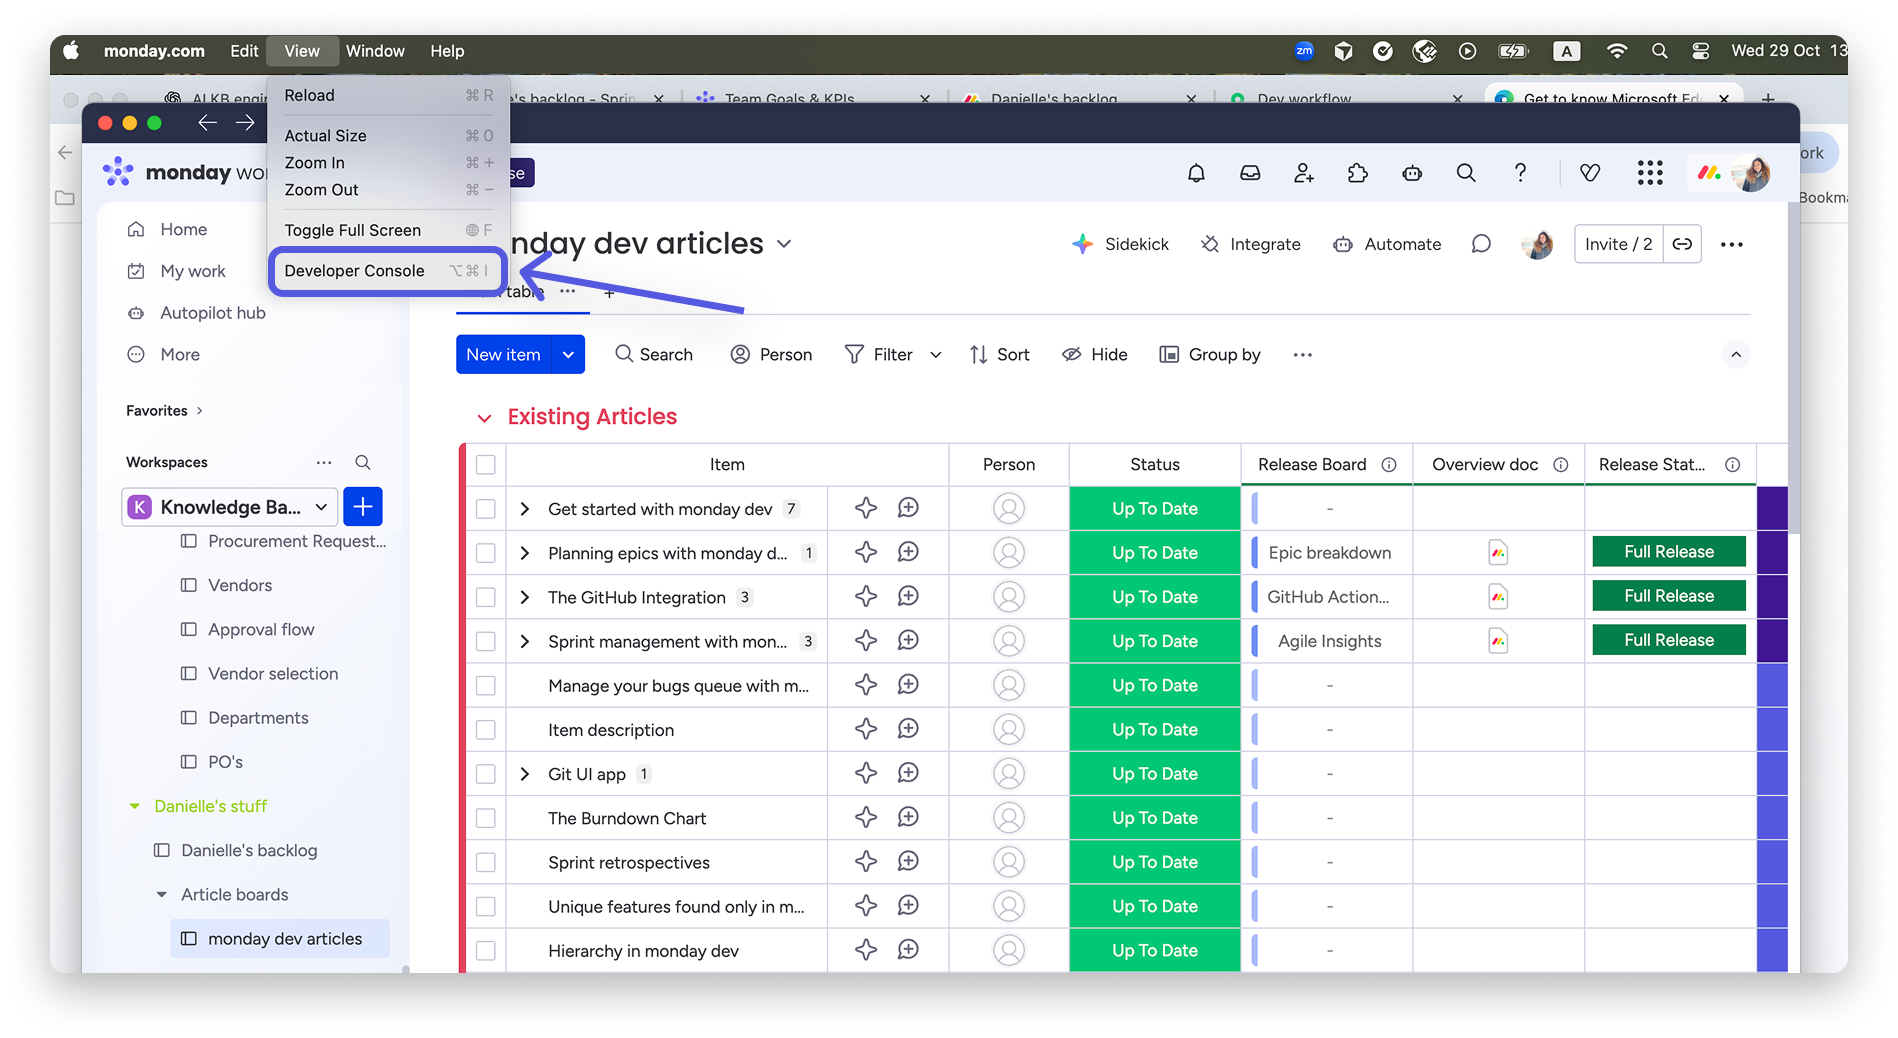
Task: Open more toolbar options ellipsis
Action: [x=1302, y=355]
